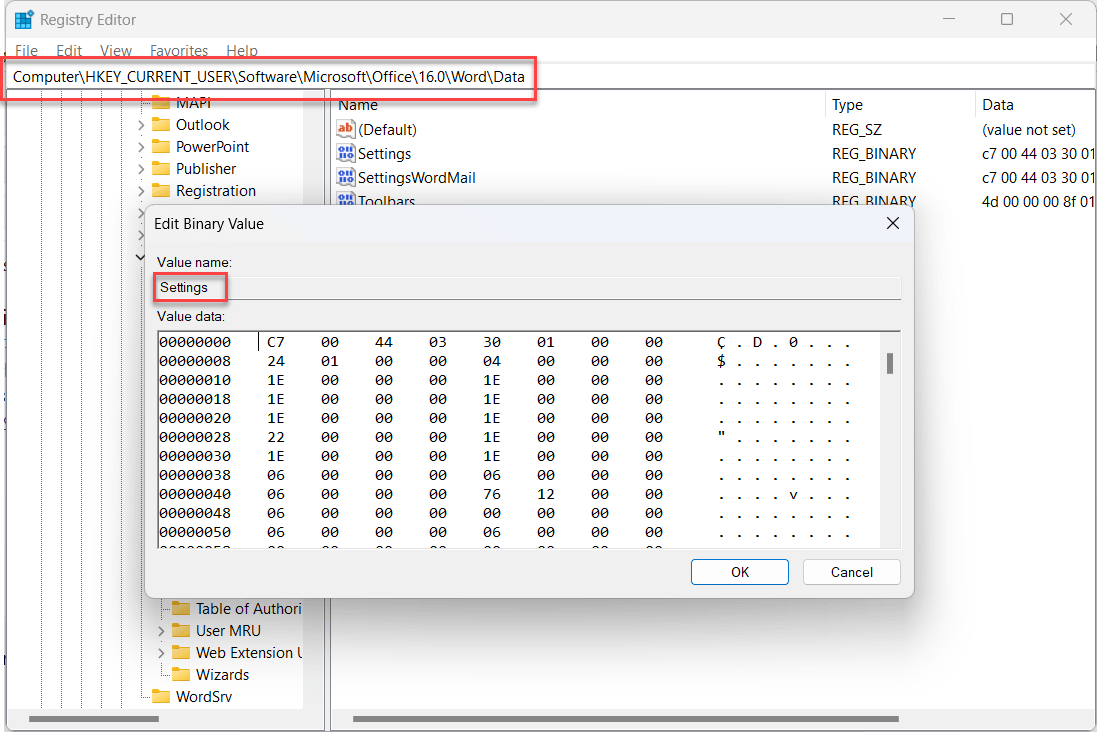Expand the Publisher tree node

point(141,169)
